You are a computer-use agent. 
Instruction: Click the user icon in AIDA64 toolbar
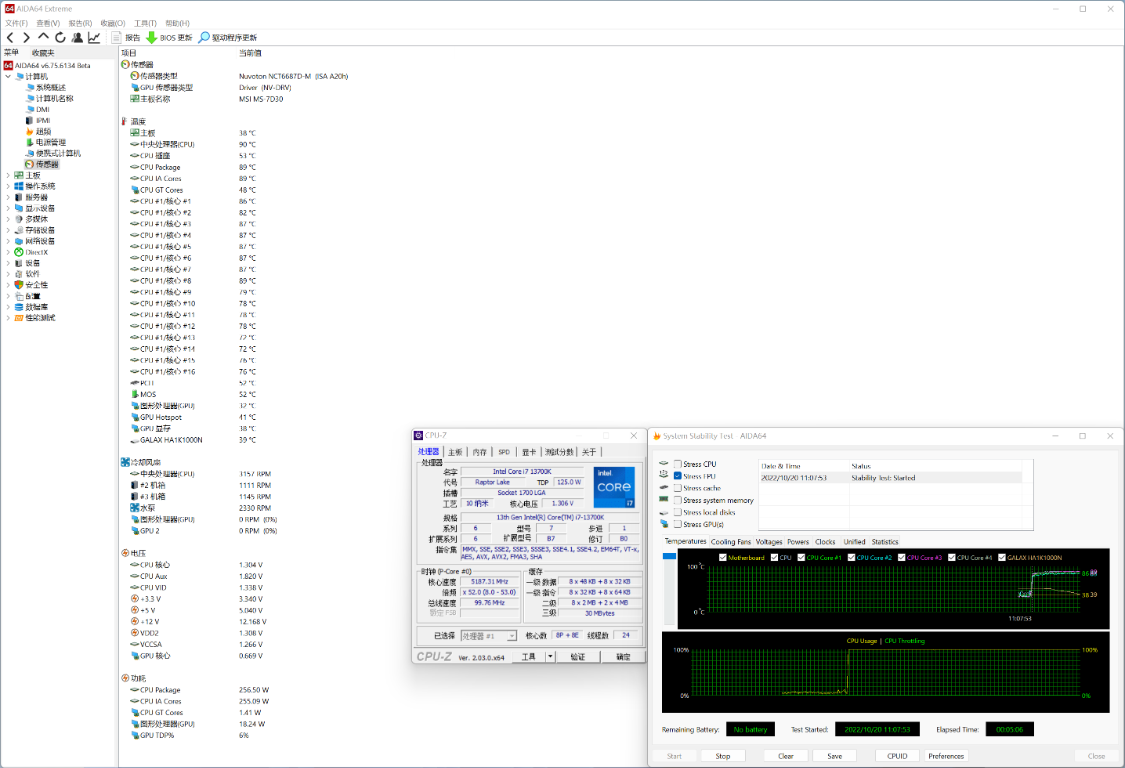(77, 37)
